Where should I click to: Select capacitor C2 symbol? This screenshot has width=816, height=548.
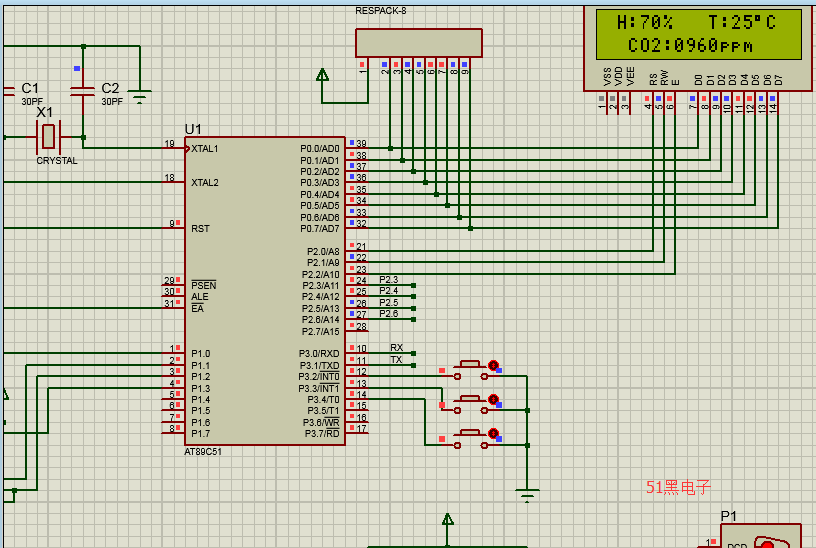click(82, 92)
